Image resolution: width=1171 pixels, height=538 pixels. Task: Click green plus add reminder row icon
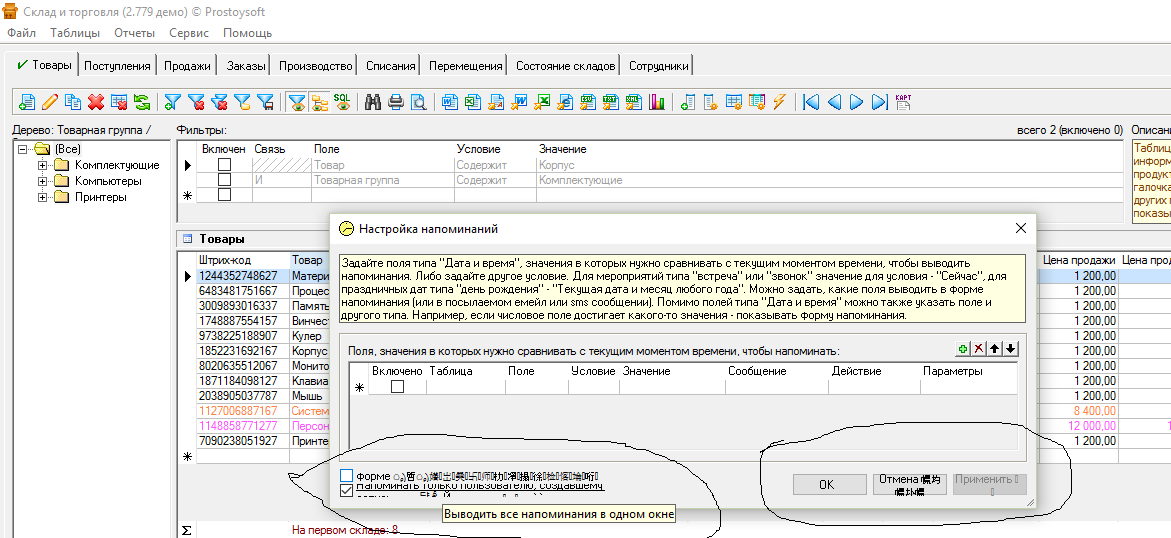[963, 349]
